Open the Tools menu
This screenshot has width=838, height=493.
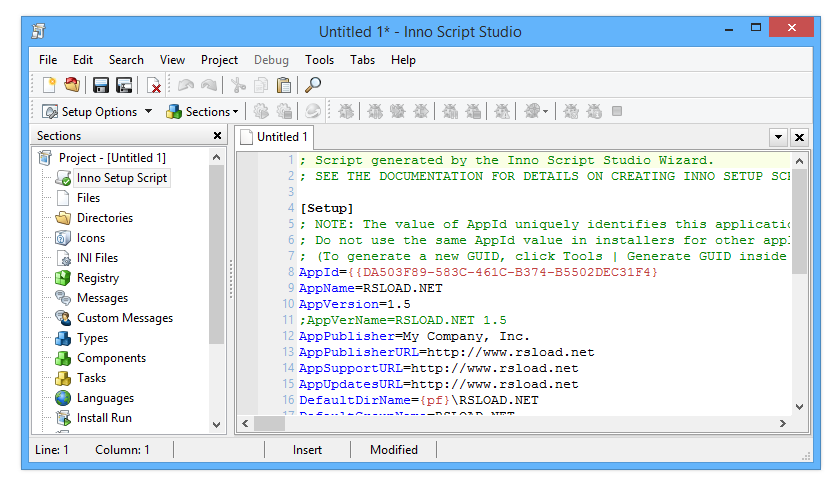point(319,60)
